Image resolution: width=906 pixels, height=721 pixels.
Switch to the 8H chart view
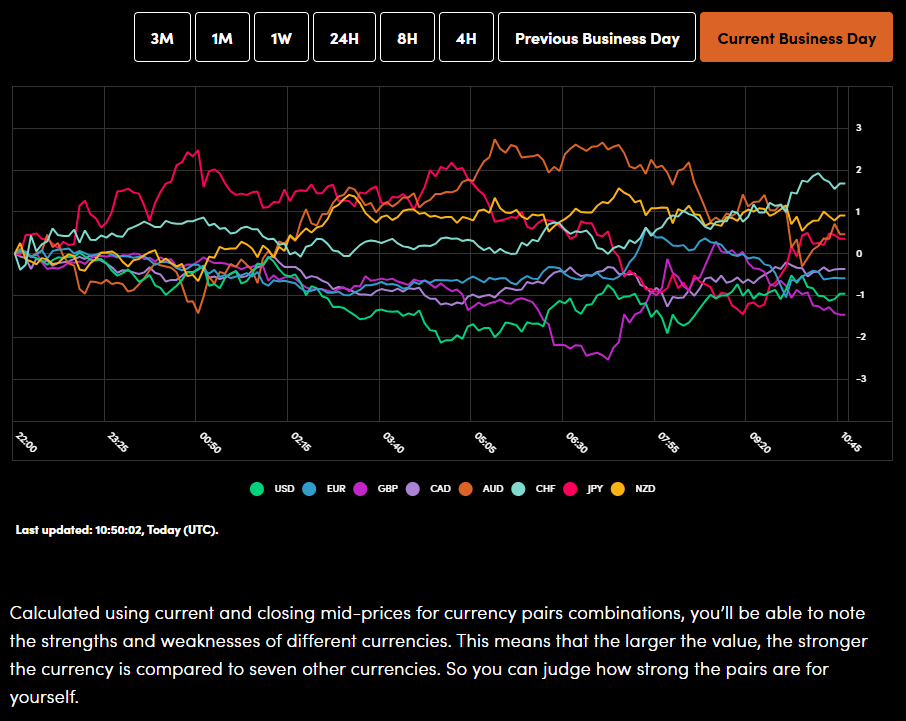(x=407, y=37)
